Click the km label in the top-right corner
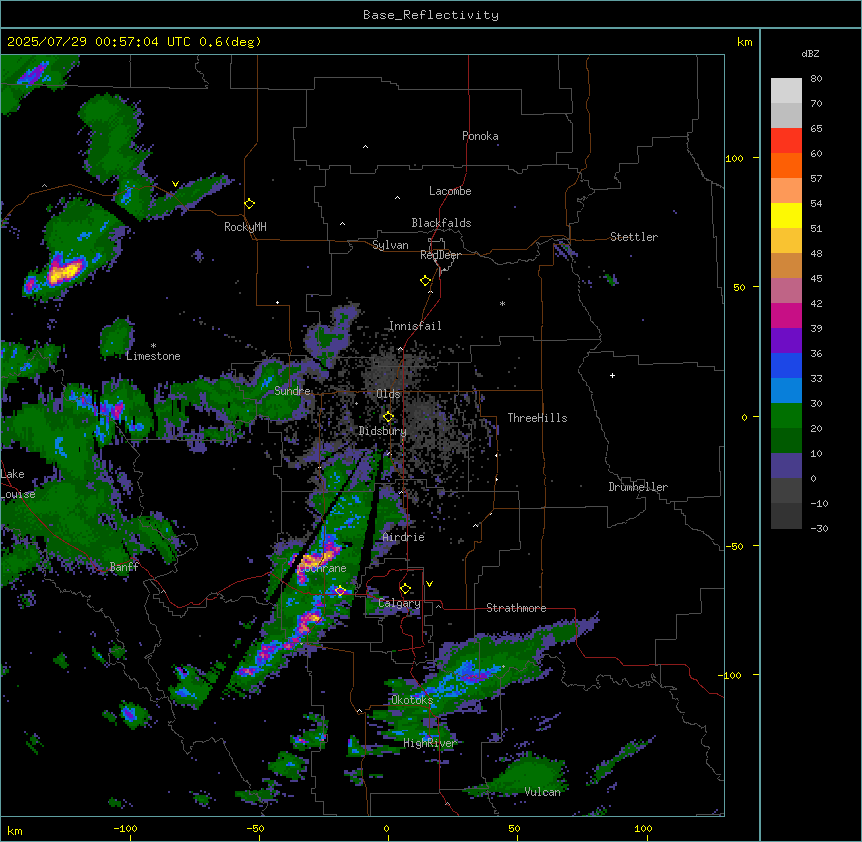Viewport: 862px width, 842px height. [745, 42]
